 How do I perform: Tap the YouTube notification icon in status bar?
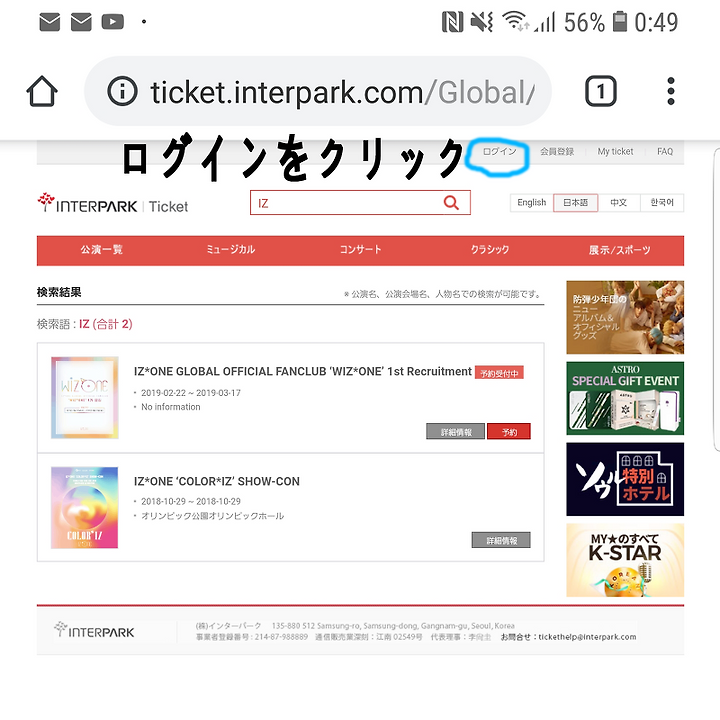(113, 22)
